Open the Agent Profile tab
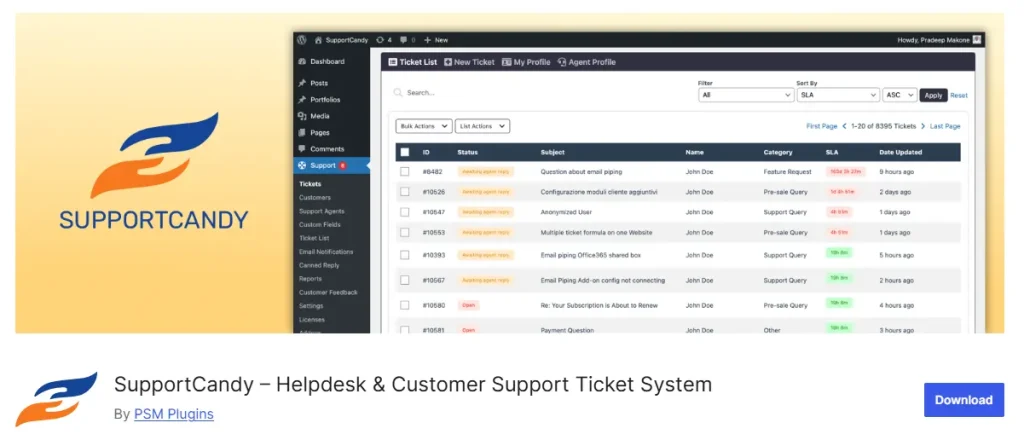The width and height of the screenshot is (1024, 440). [x=586, y=62]
